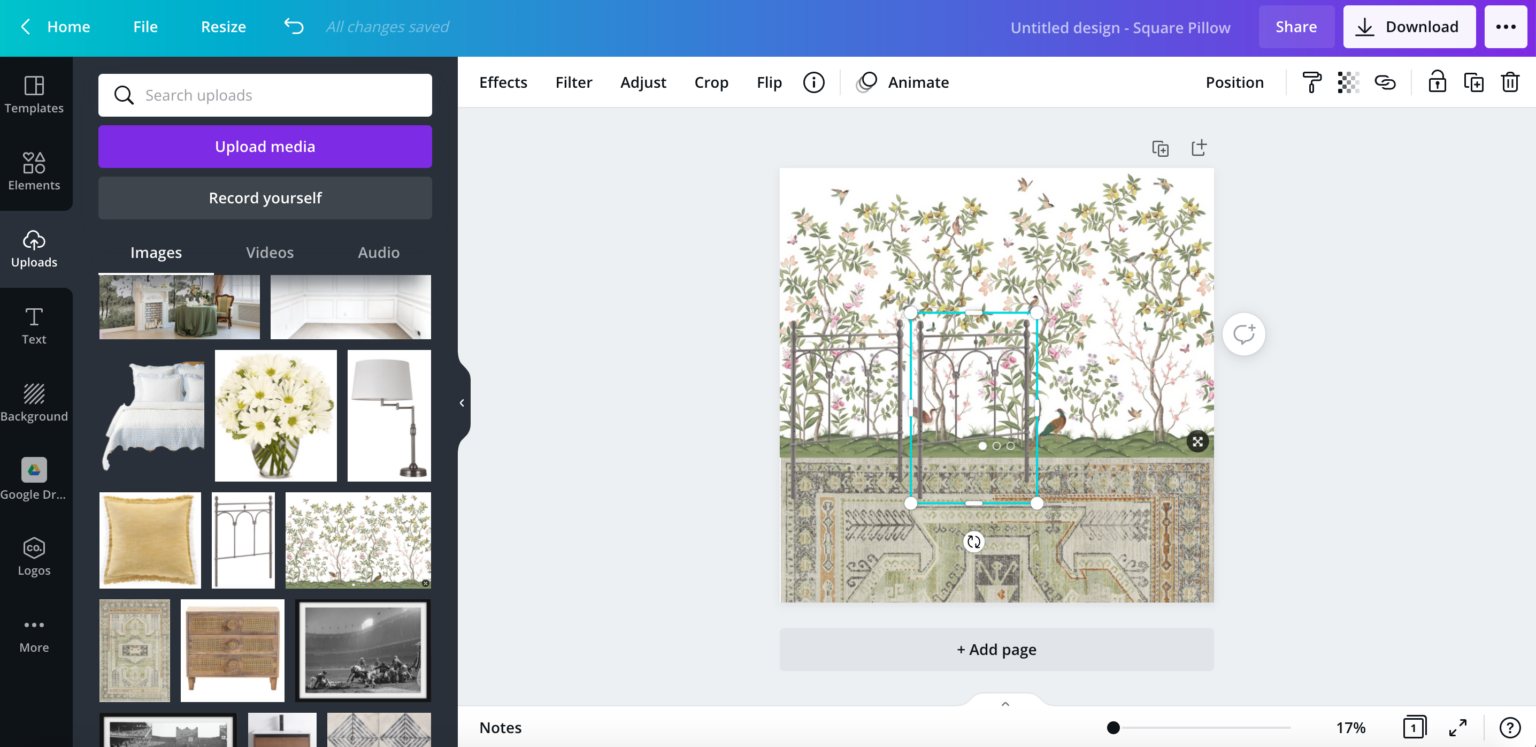Image resolution: width=1536 pixels, height=747 pixels.
Task: Open the Effects option
Action: tap(503, 82)
